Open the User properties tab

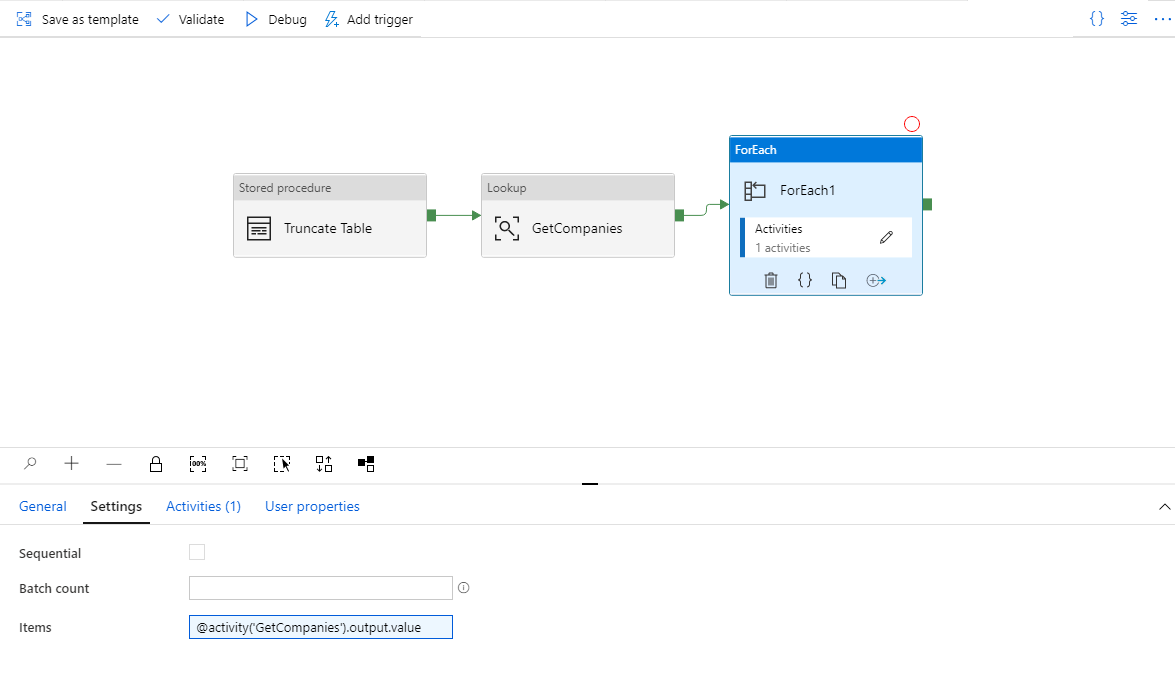click(x=312, y=506)
